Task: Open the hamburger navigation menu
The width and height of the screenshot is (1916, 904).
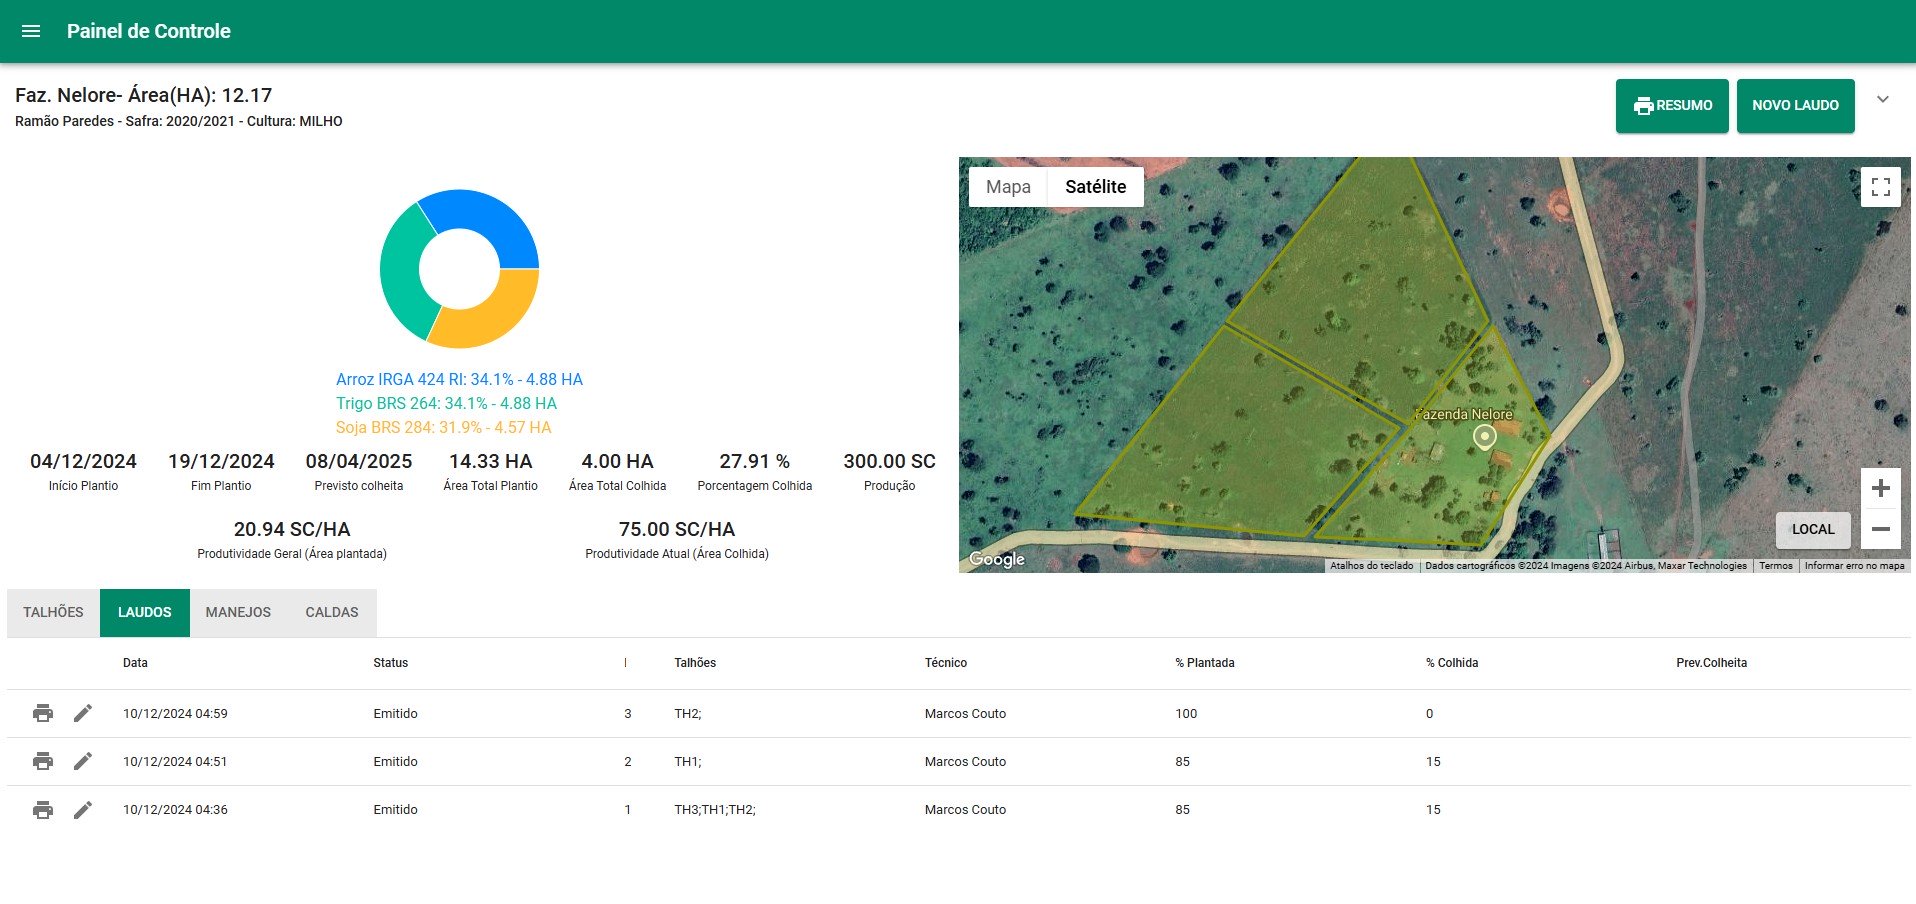Action: pyautogui.click(x=31, y=31)
